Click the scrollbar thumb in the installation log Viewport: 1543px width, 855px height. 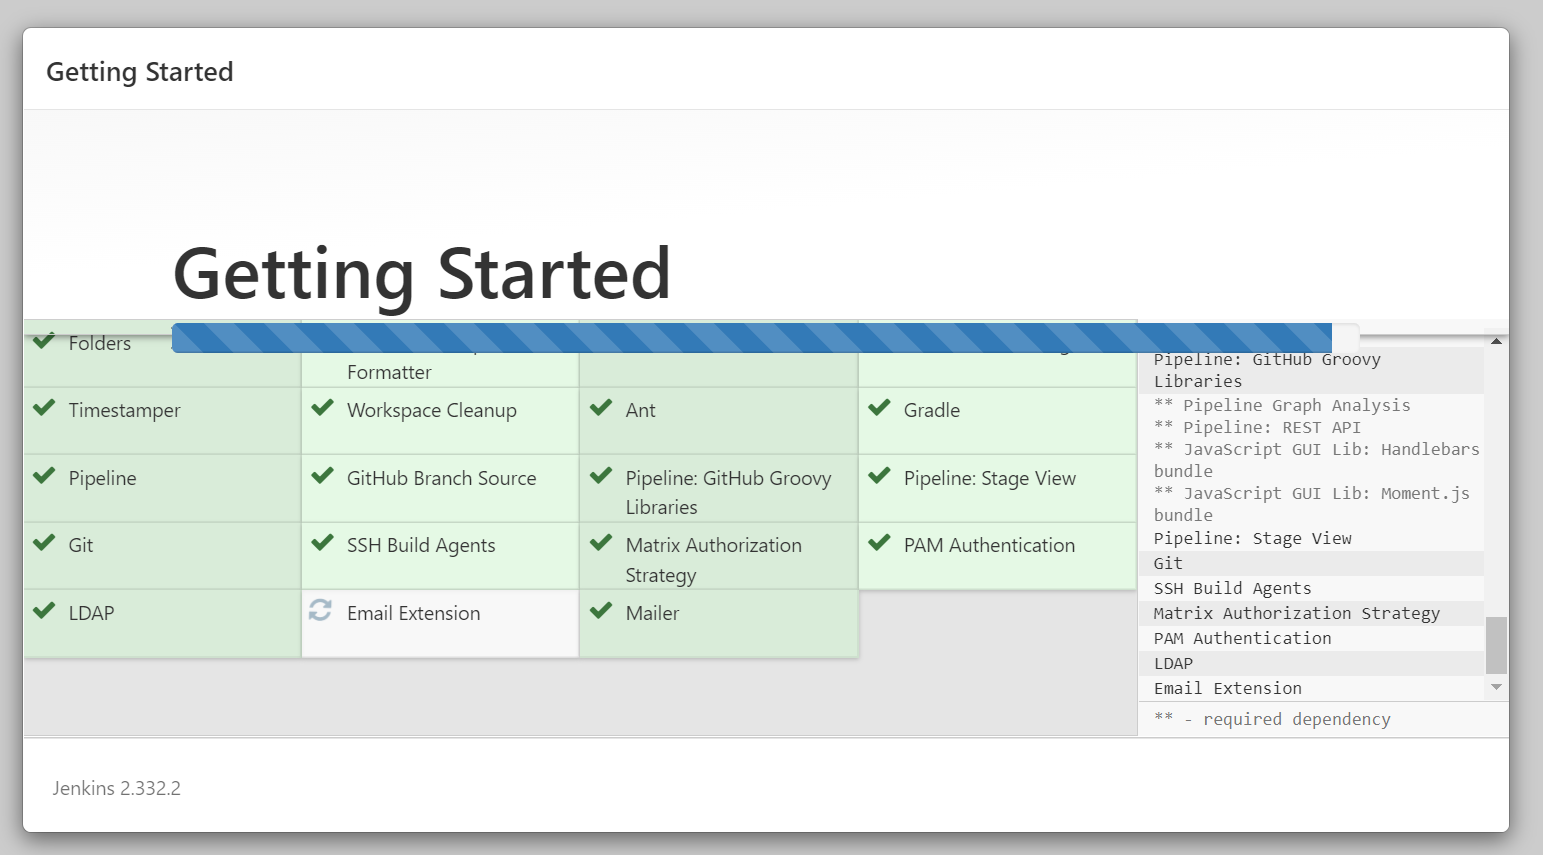tap(1496, 645)
